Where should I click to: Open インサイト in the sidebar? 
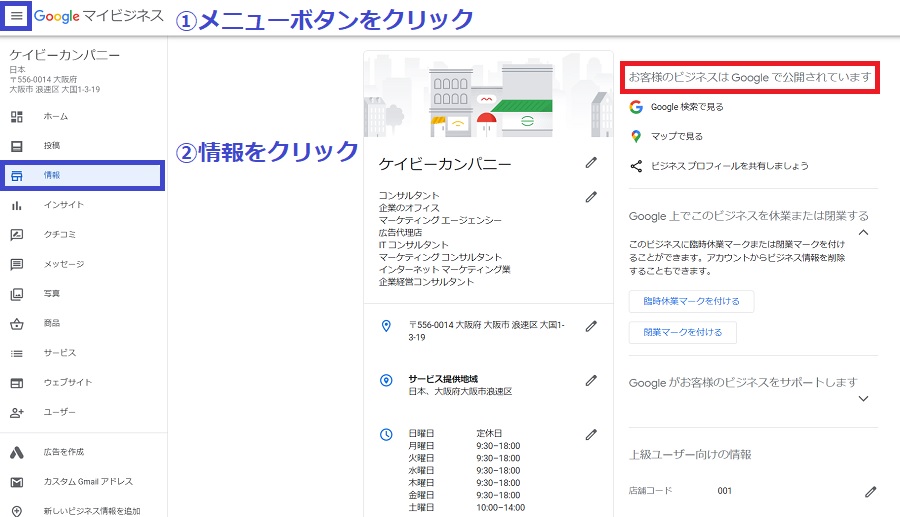pos(63,205)
